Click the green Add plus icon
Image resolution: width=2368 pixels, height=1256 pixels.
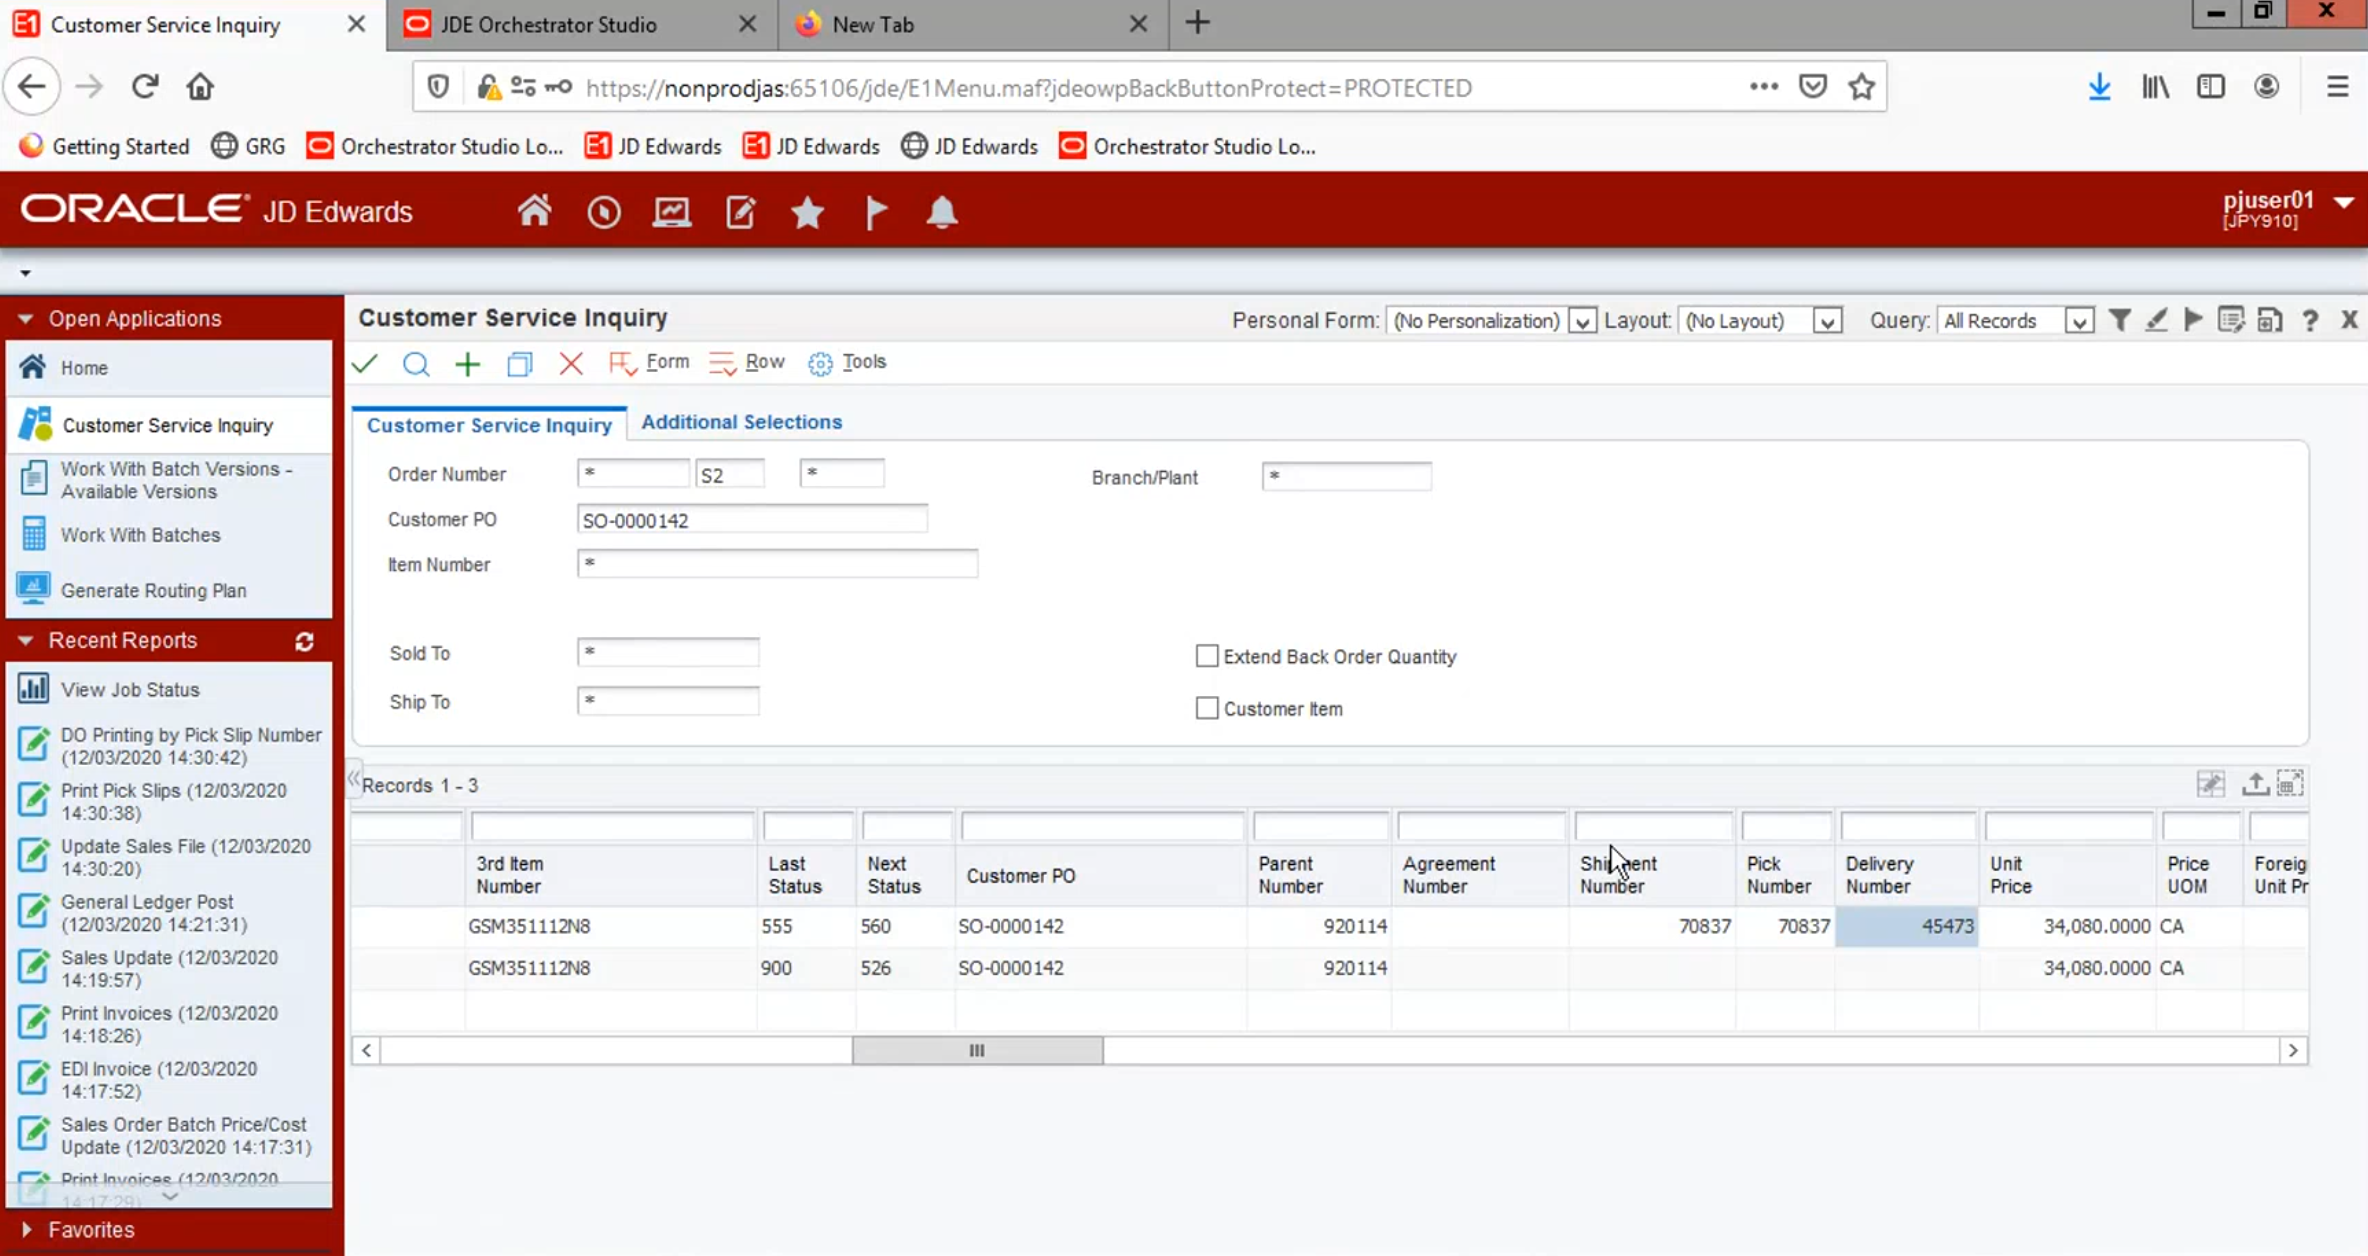click(x=467, y=364)
